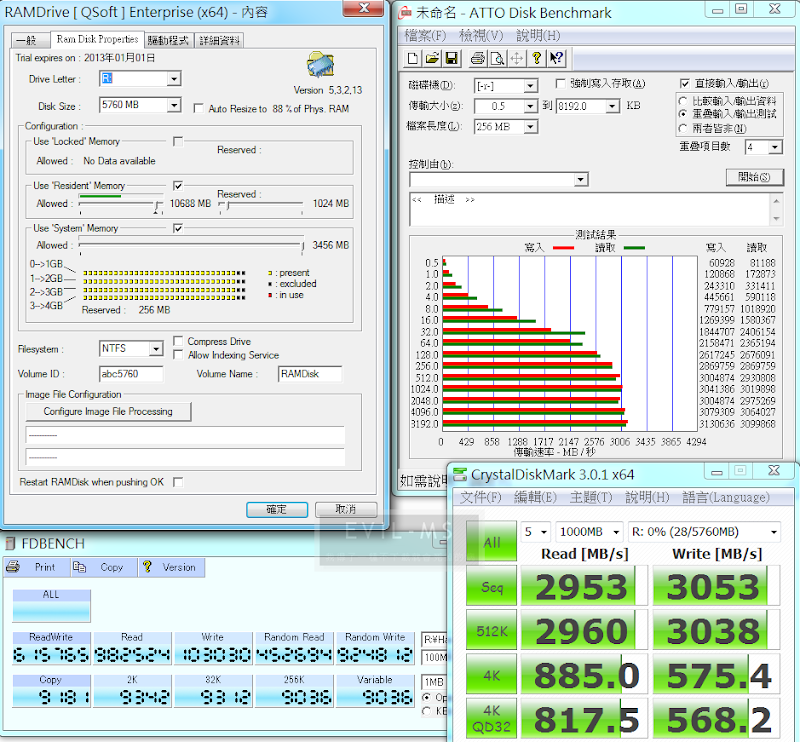Click CrystalDiskMark Seq test button
800x742 pixels.
click(x=491, y=587)
